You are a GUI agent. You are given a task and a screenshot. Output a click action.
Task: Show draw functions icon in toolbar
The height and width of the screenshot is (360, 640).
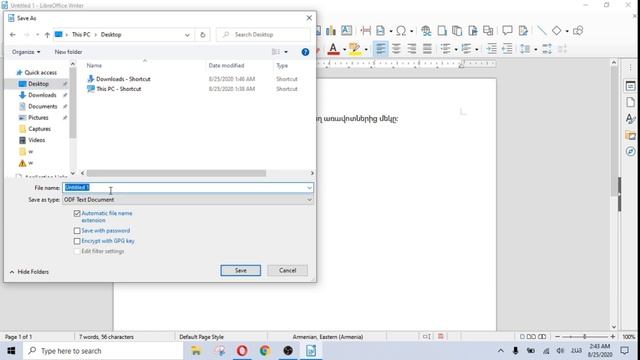pyautogui.click(x=578, y=31)
